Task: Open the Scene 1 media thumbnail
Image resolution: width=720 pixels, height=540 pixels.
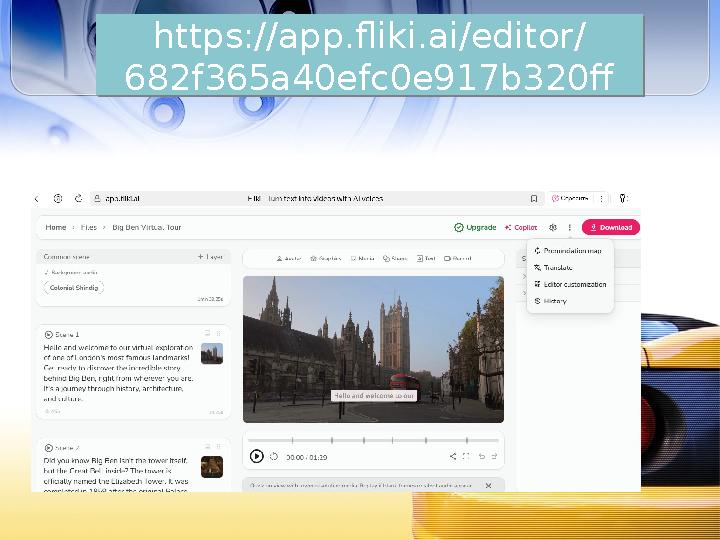Action: pos(212,354)
